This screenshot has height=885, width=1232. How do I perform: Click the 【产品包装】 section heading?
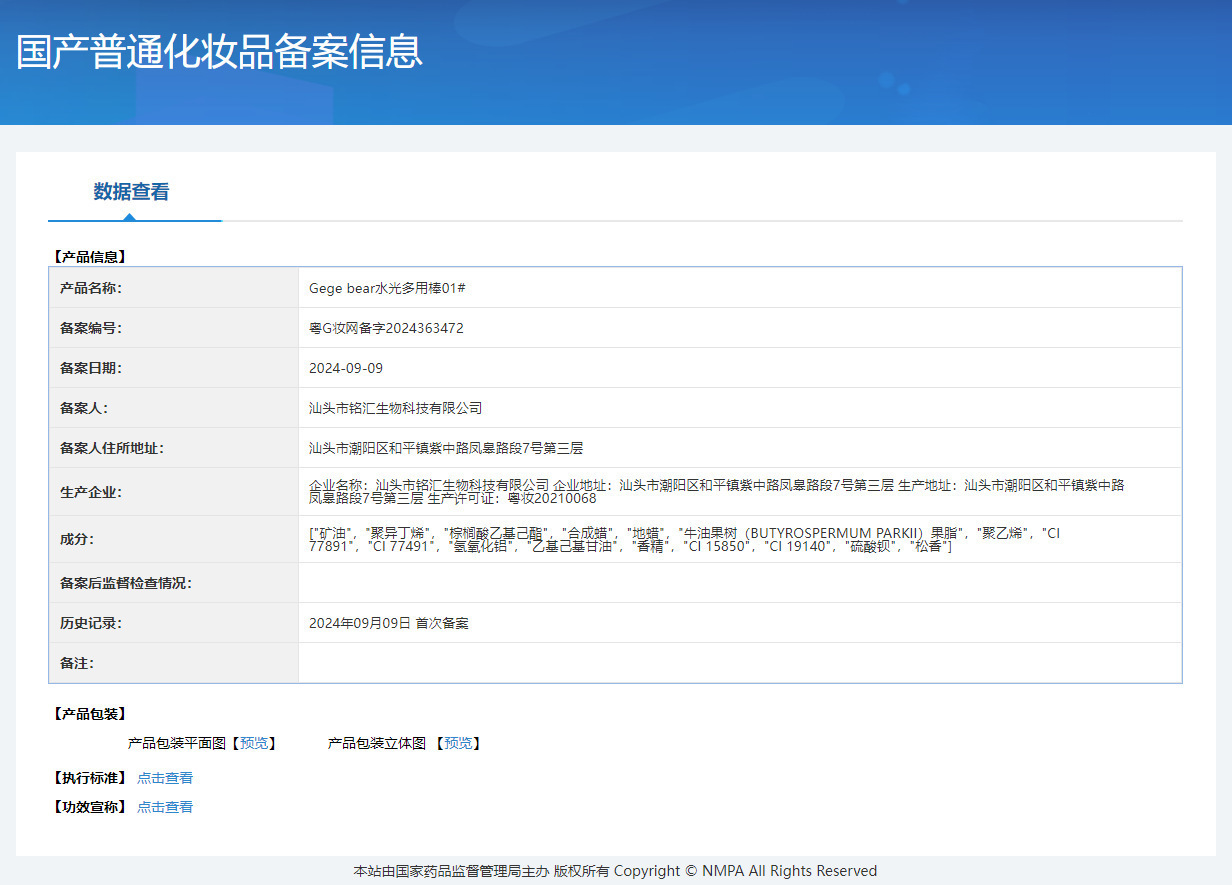[89, 714]
